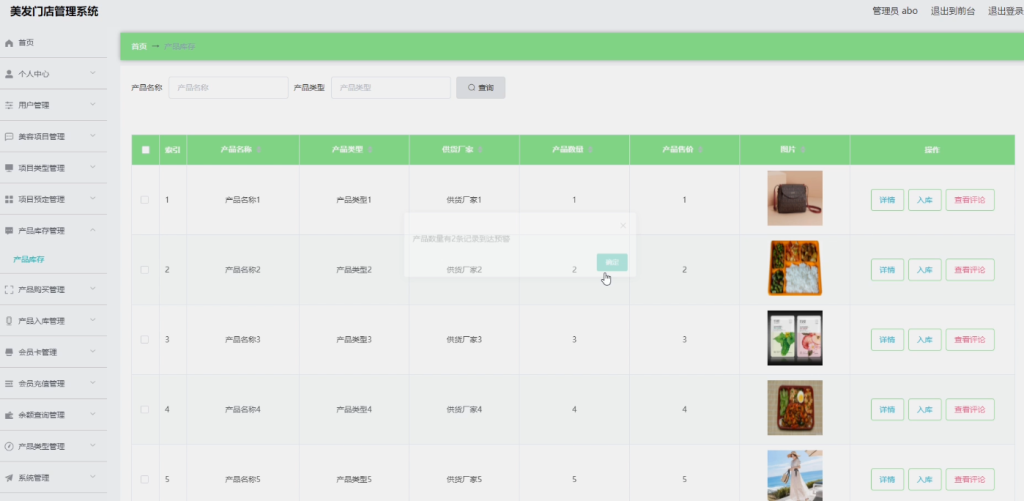The height and width of the screenshot is (501, 1024).
Task: Expand the 产品购买管理 menu chevron
Action: coord(93,289)
